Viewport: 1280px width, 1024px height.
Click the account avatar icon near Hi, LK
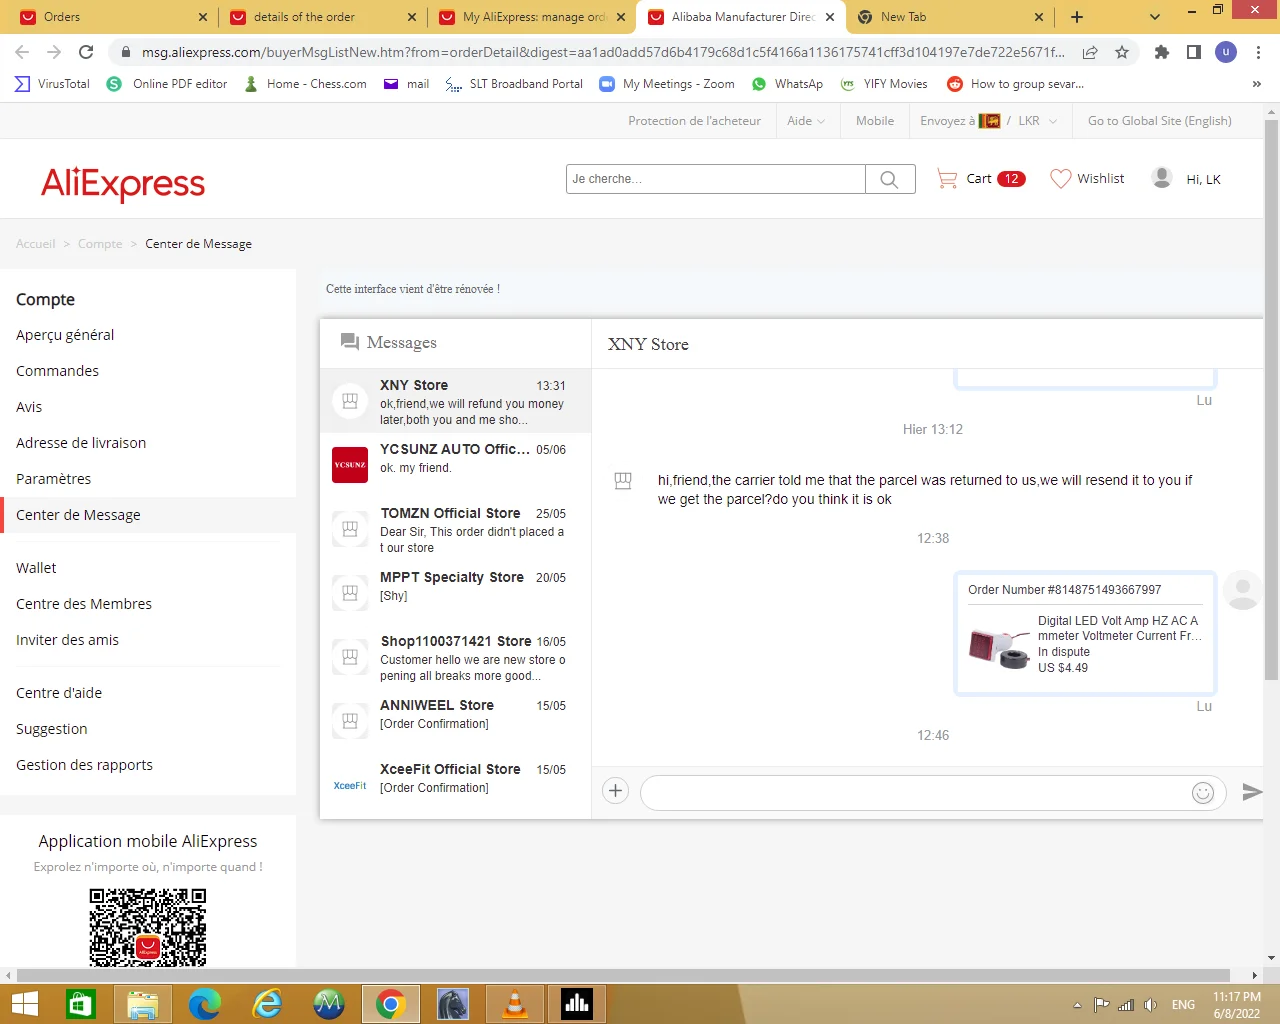(x=1162, y=178)
